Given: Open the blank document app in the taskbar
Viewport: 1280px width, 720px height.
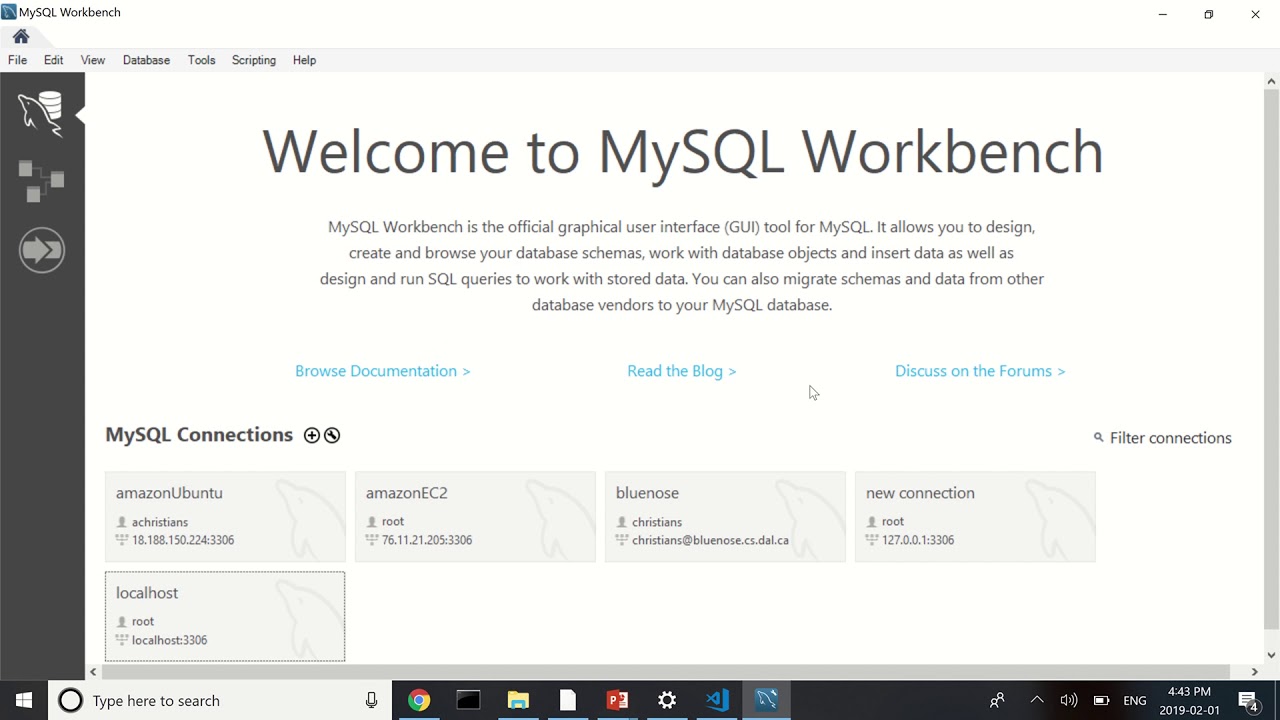Looking at the screenshot, I should coord(568,700).
